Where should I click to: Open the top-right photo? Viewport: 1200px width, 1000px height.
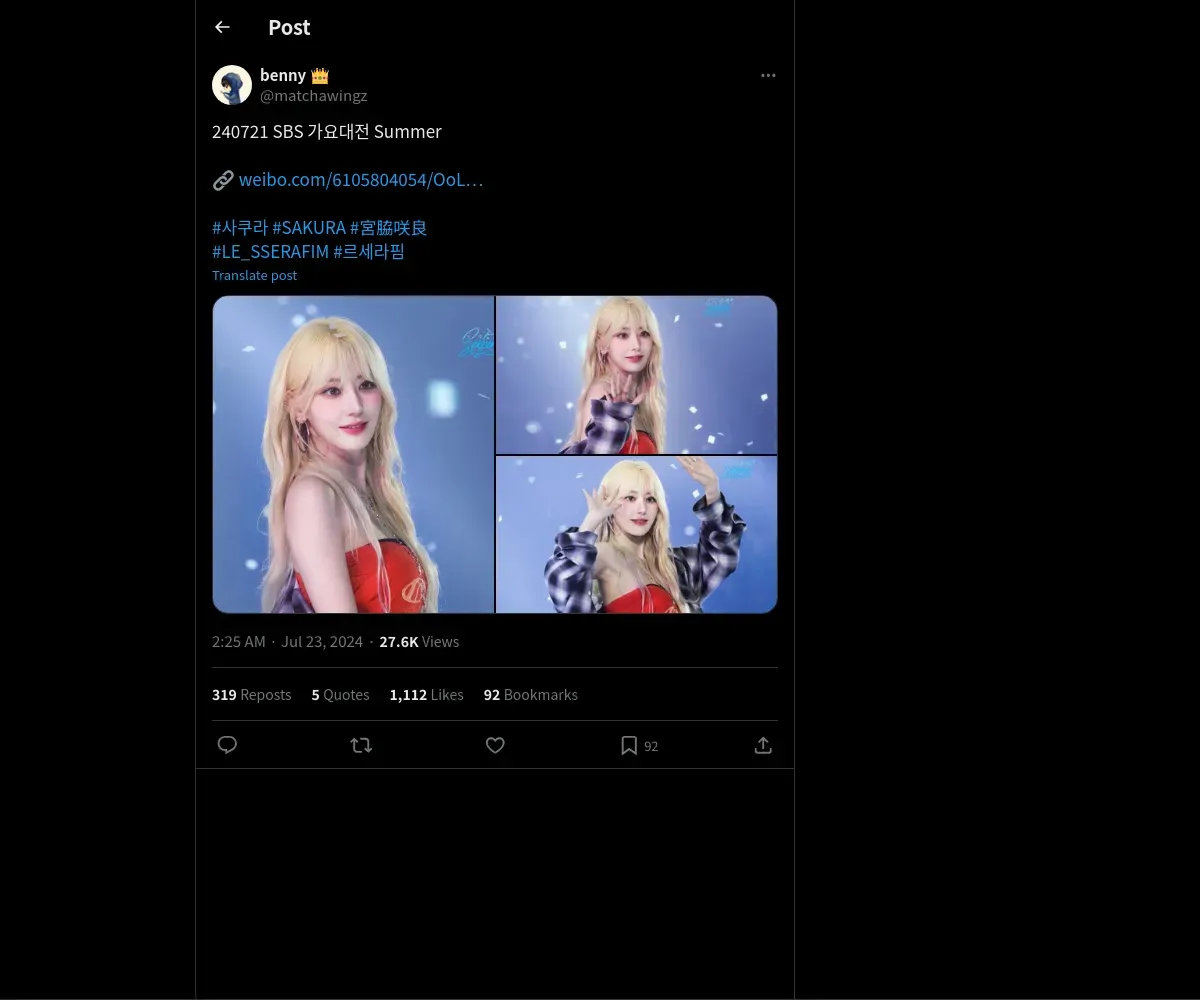click(x=637, y=375)
